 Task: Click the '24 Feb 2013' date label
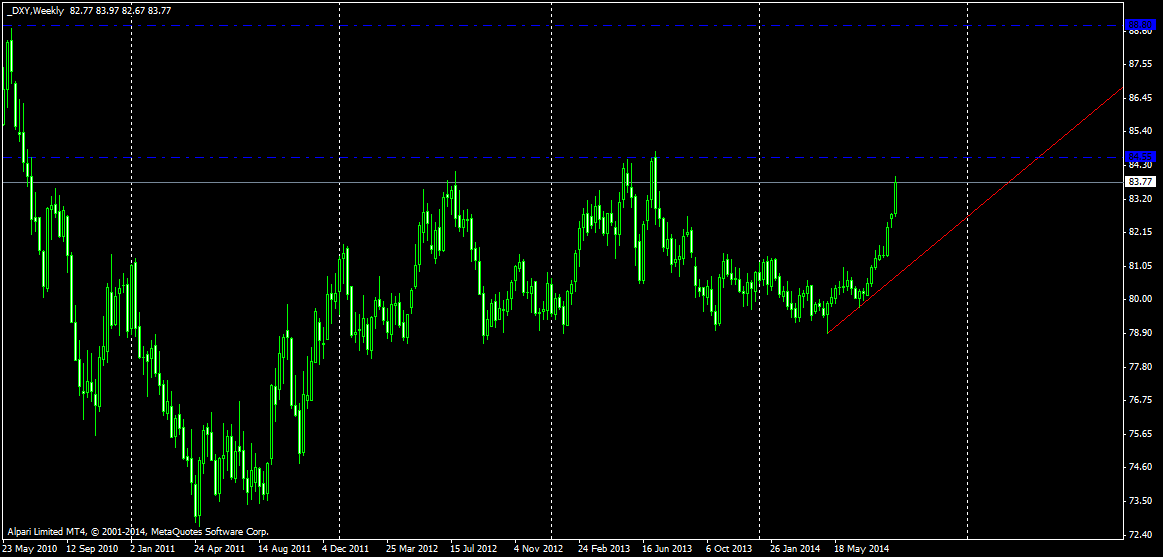(604, 550)
